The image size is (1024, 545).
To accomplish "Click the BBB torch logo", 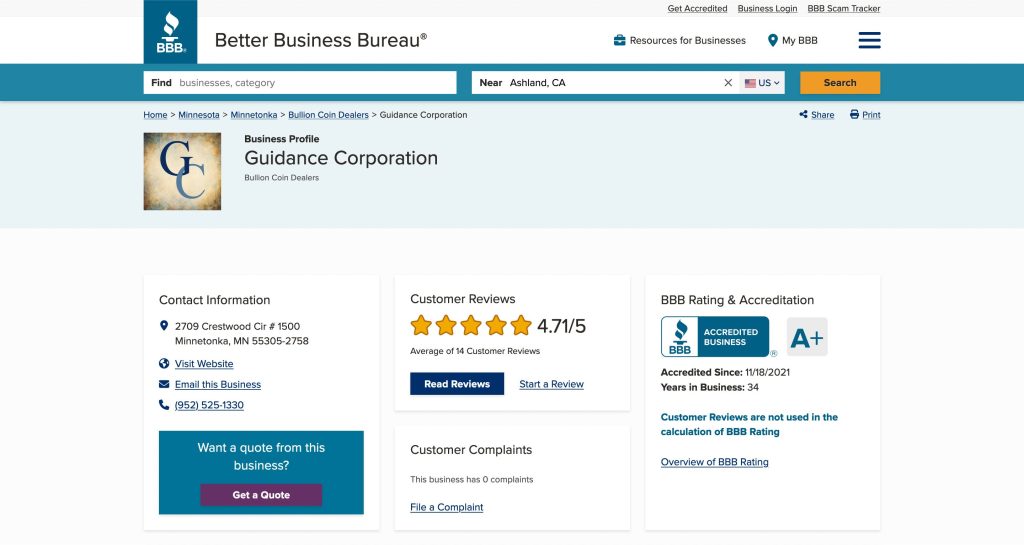I will point(170,32).
